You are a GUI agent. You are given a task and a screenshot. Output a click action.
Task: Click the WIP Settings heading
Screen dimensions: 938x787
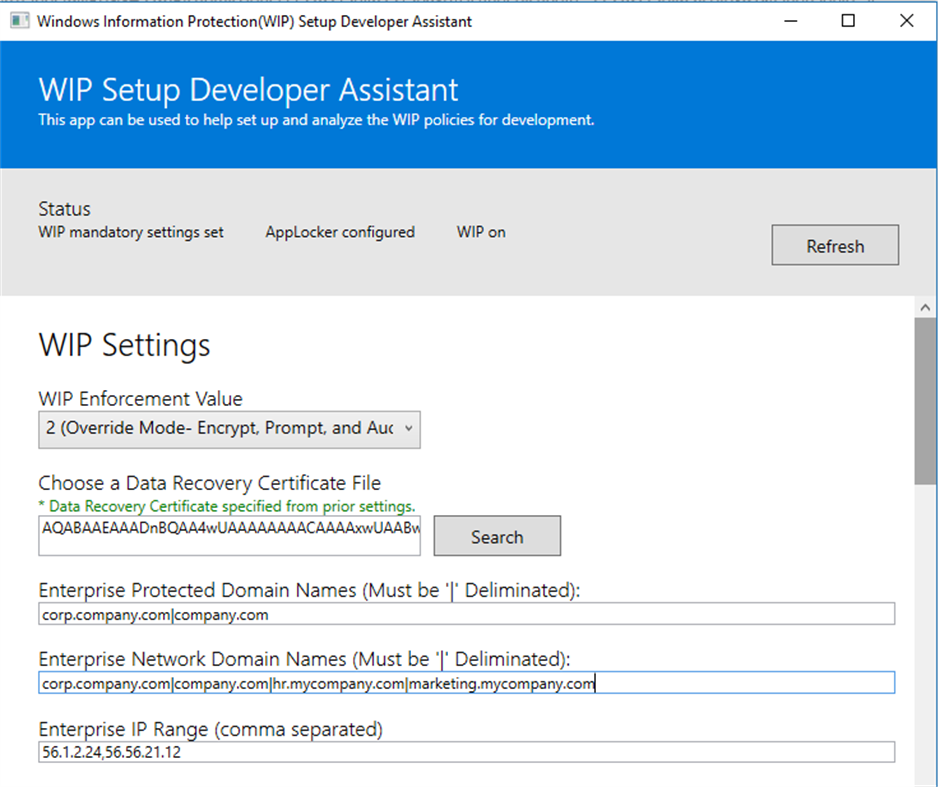[123, 345]
